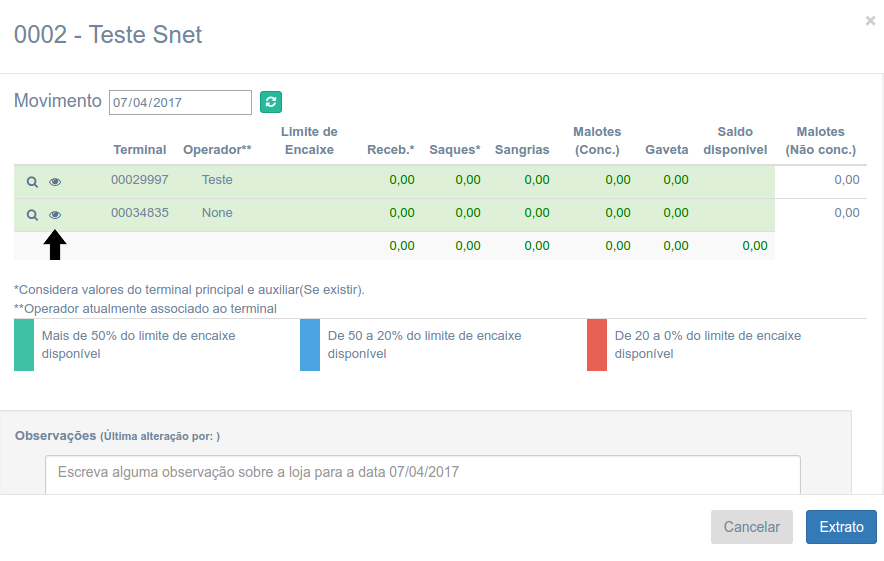Click the blue legend color swatch

point(310,345)
